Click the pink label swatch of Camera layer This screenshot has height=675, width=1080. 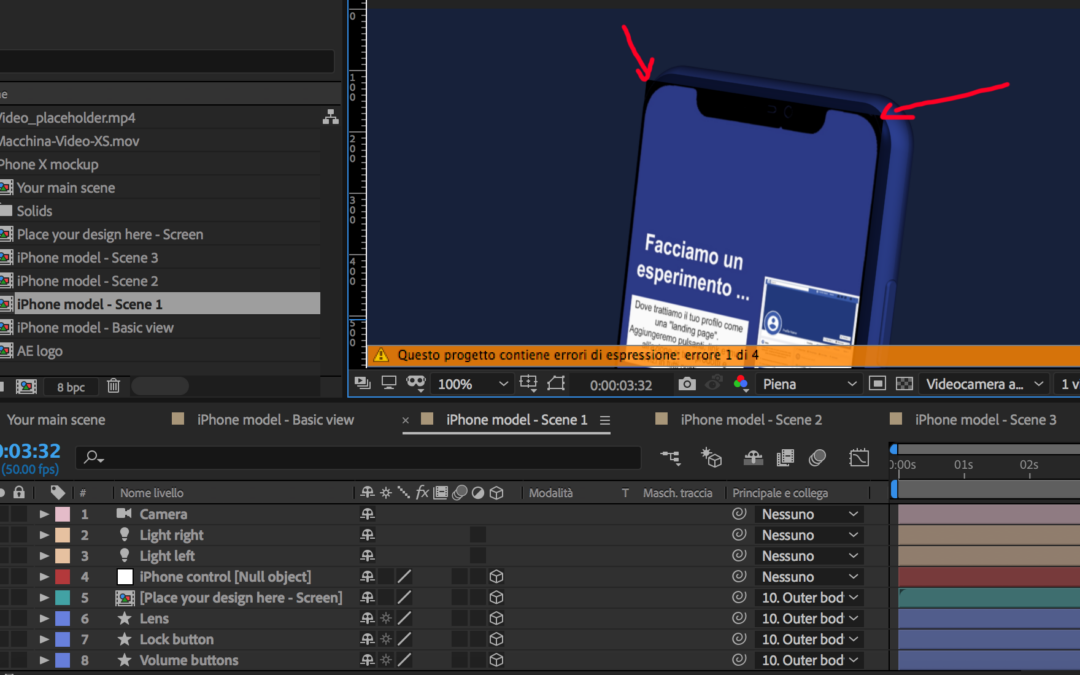63,514
